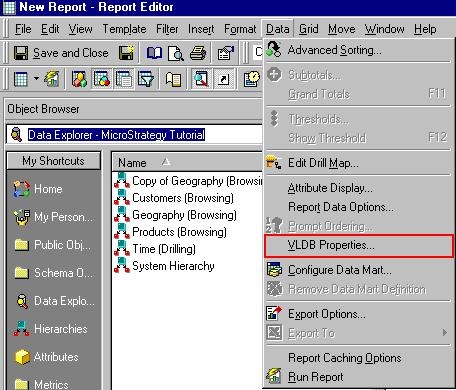Open the Move menu
Image resolution: width=456 pixels, height=390 pixels.
(341, 29)
